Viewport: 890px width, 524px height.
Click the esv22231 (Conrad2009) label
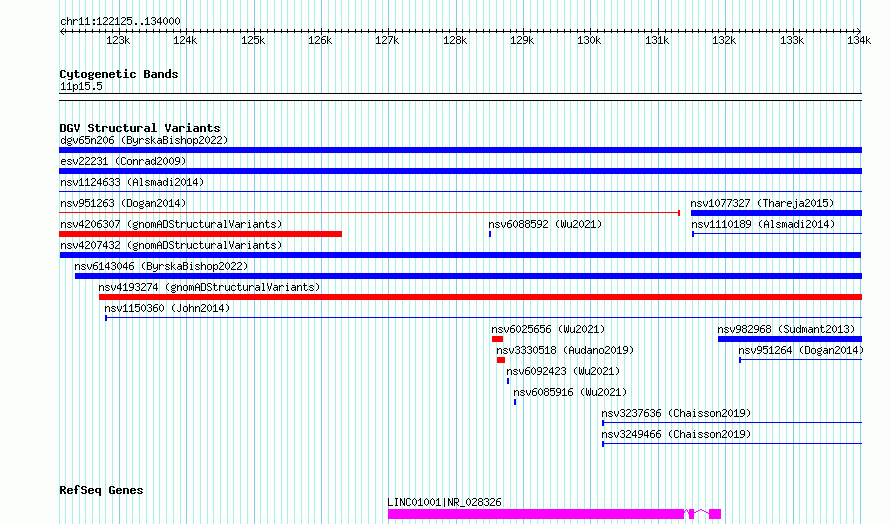[123, 161]
